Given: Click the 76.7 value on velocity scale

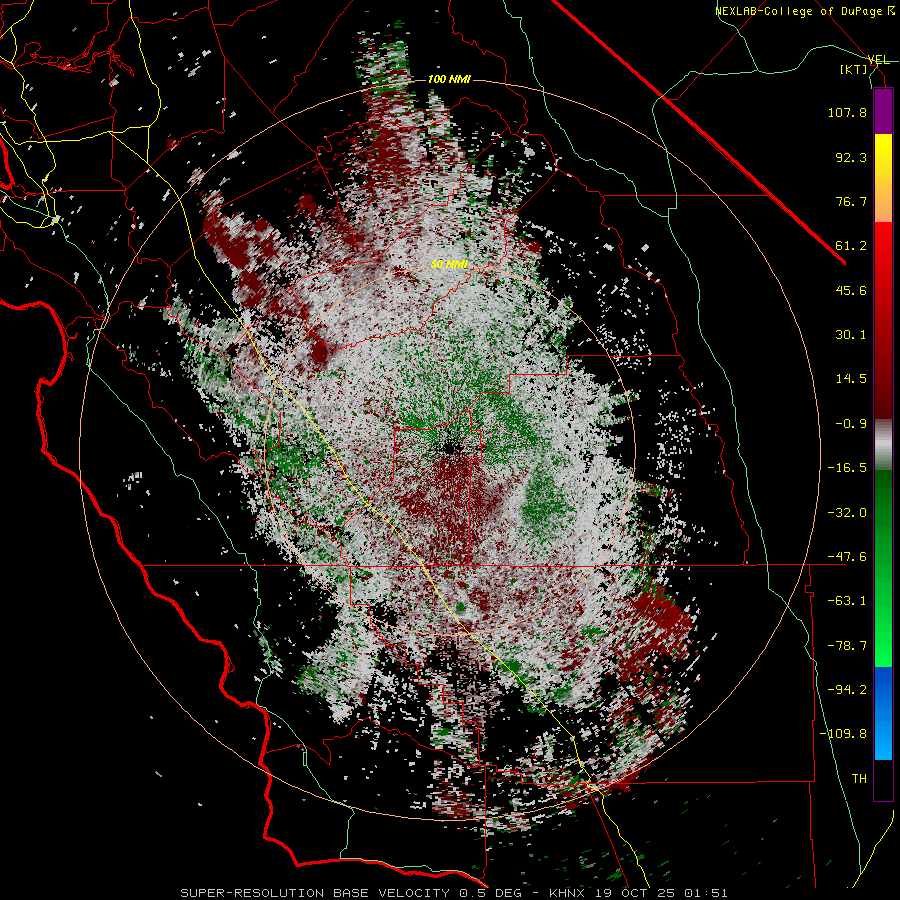Looking at the screenshot, I should click(x=851, y=201).
